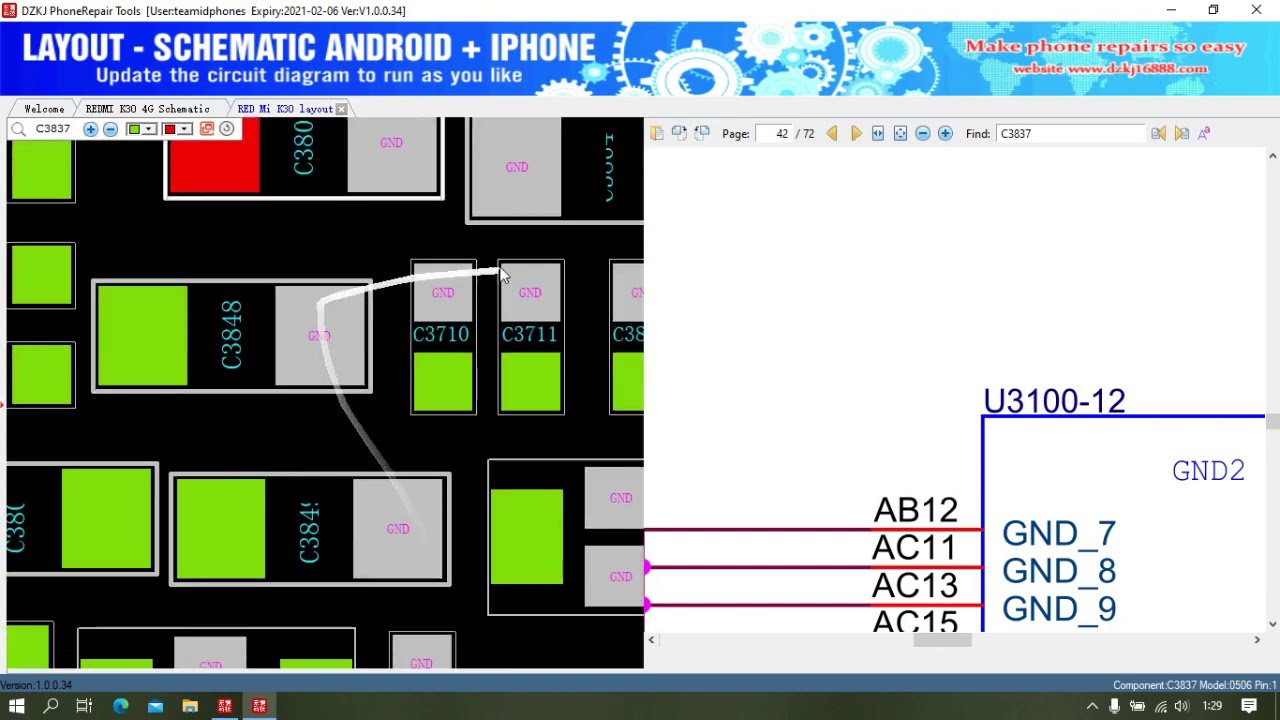Open the red color dropdown arrow

[185, 129]
